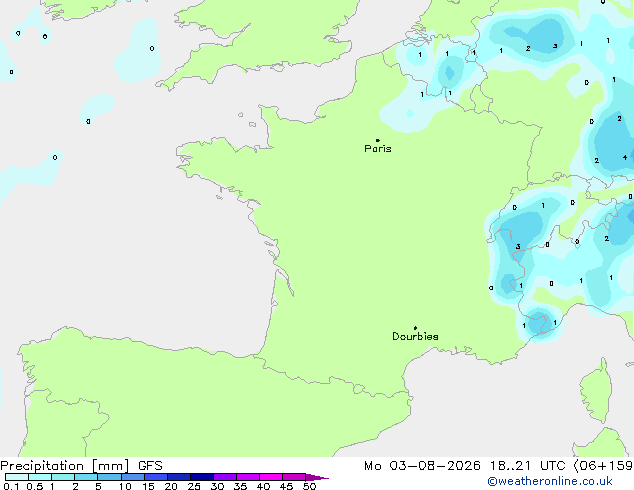Click the "25" legend scale value

194,486
